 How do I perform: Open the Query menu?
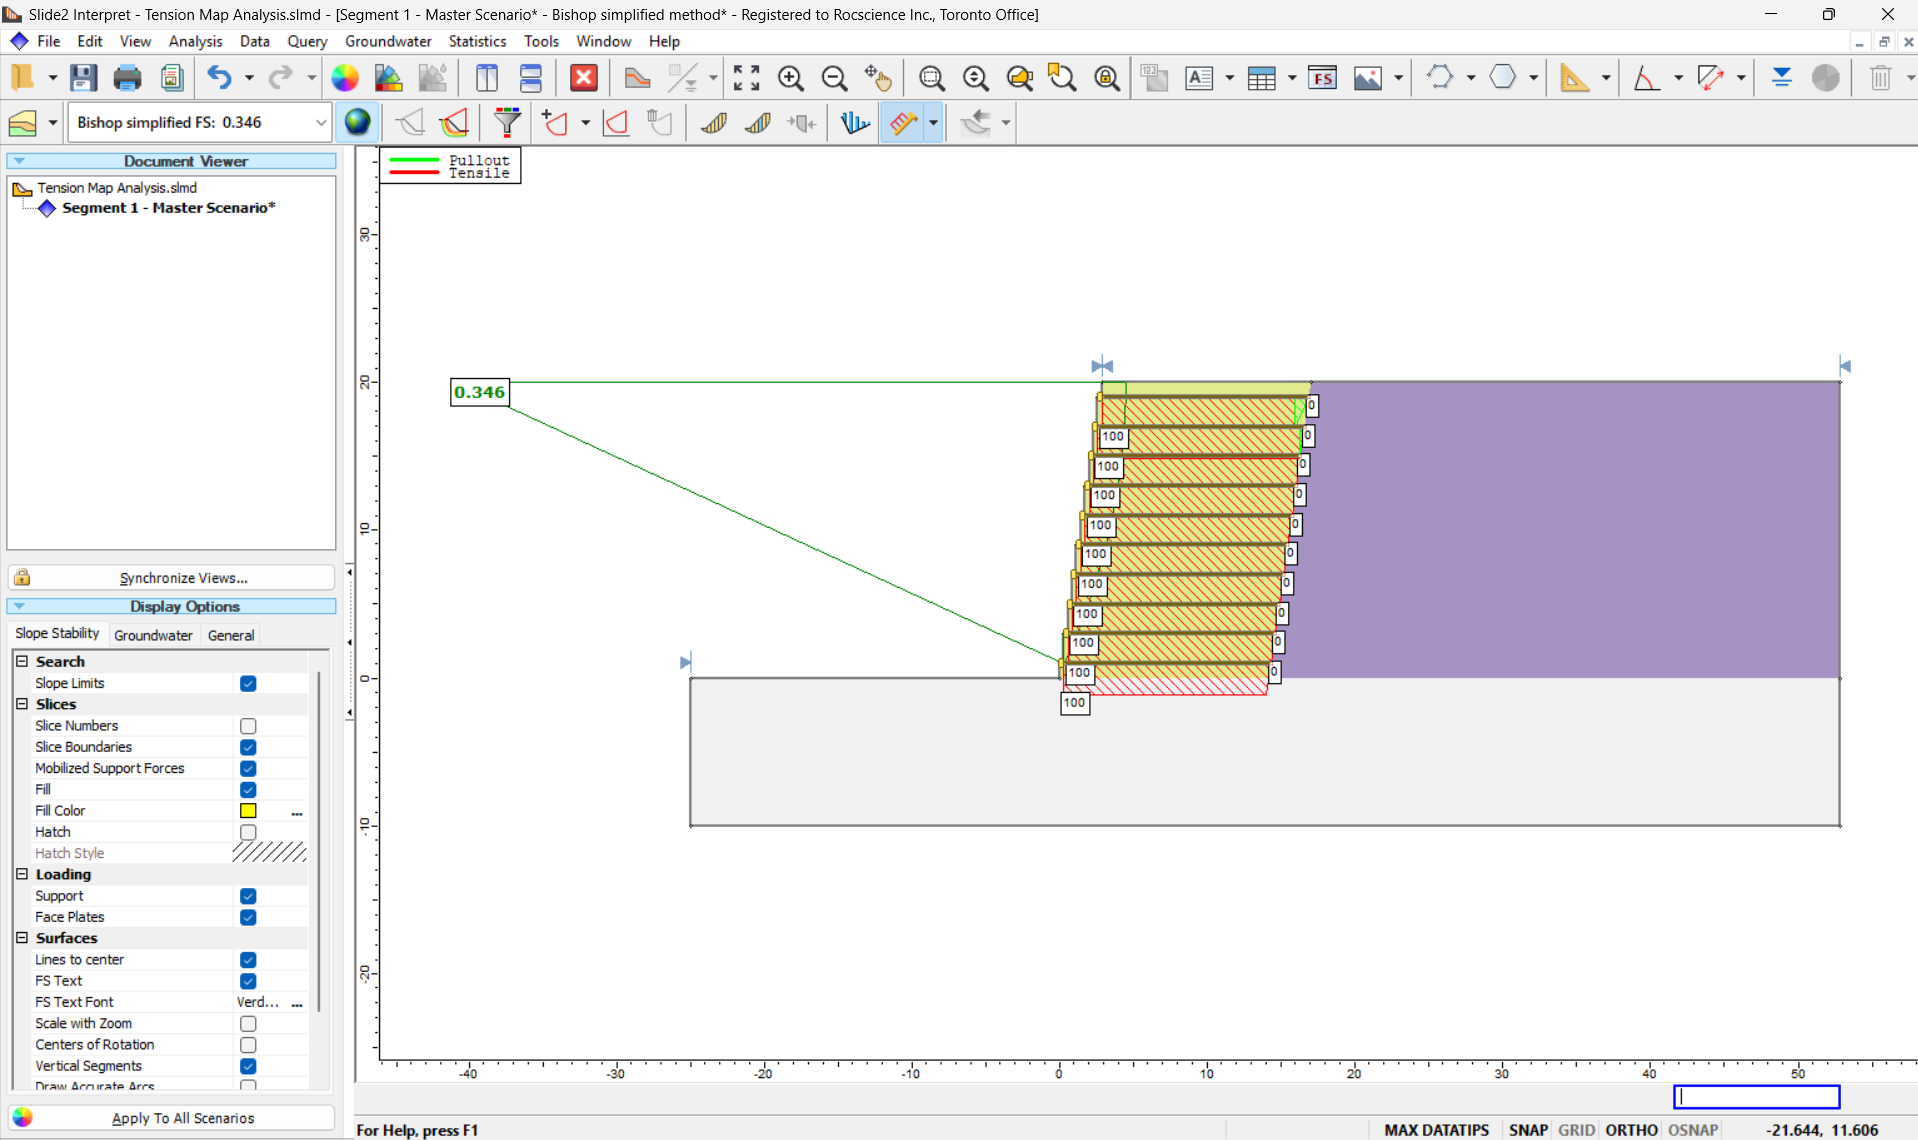pyautogui.click(x=307, y=41)
